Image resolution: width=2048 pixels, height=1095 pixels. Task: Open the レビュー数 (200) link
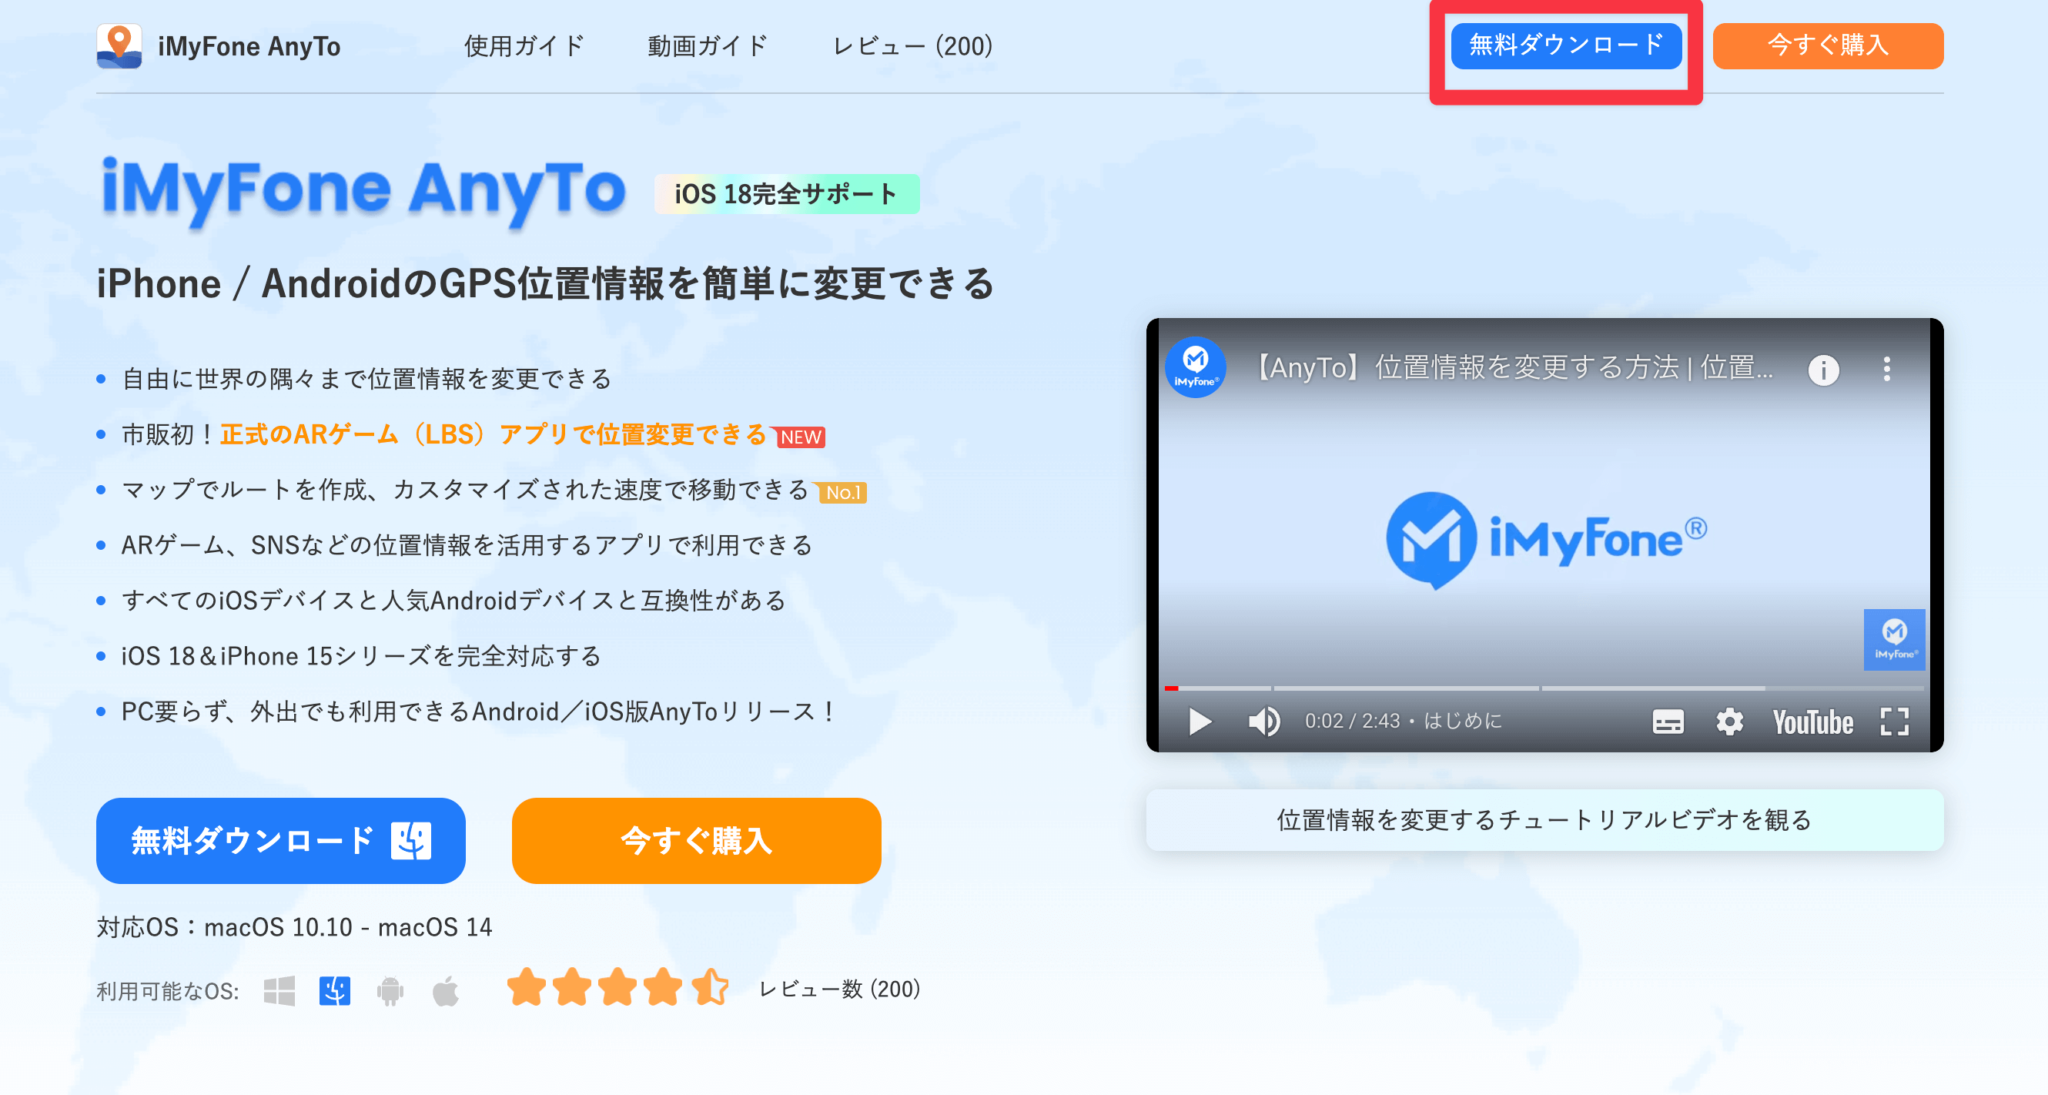(x=839, y=989)
